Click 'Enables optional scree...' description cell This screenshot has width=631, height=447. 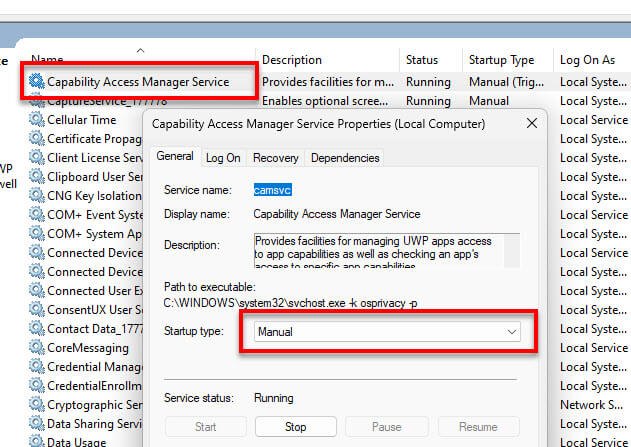click(x=325, y=101)
